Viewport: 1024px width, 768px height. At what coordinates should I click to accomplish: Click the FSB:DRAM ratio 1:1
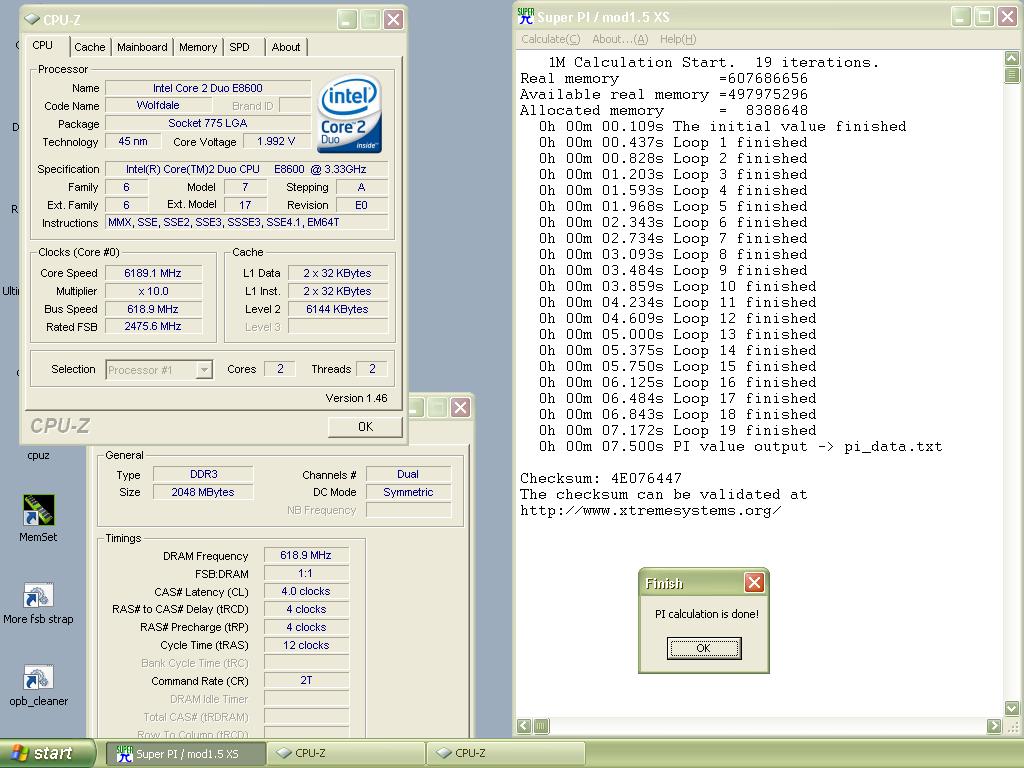click(x=306, y=573)
